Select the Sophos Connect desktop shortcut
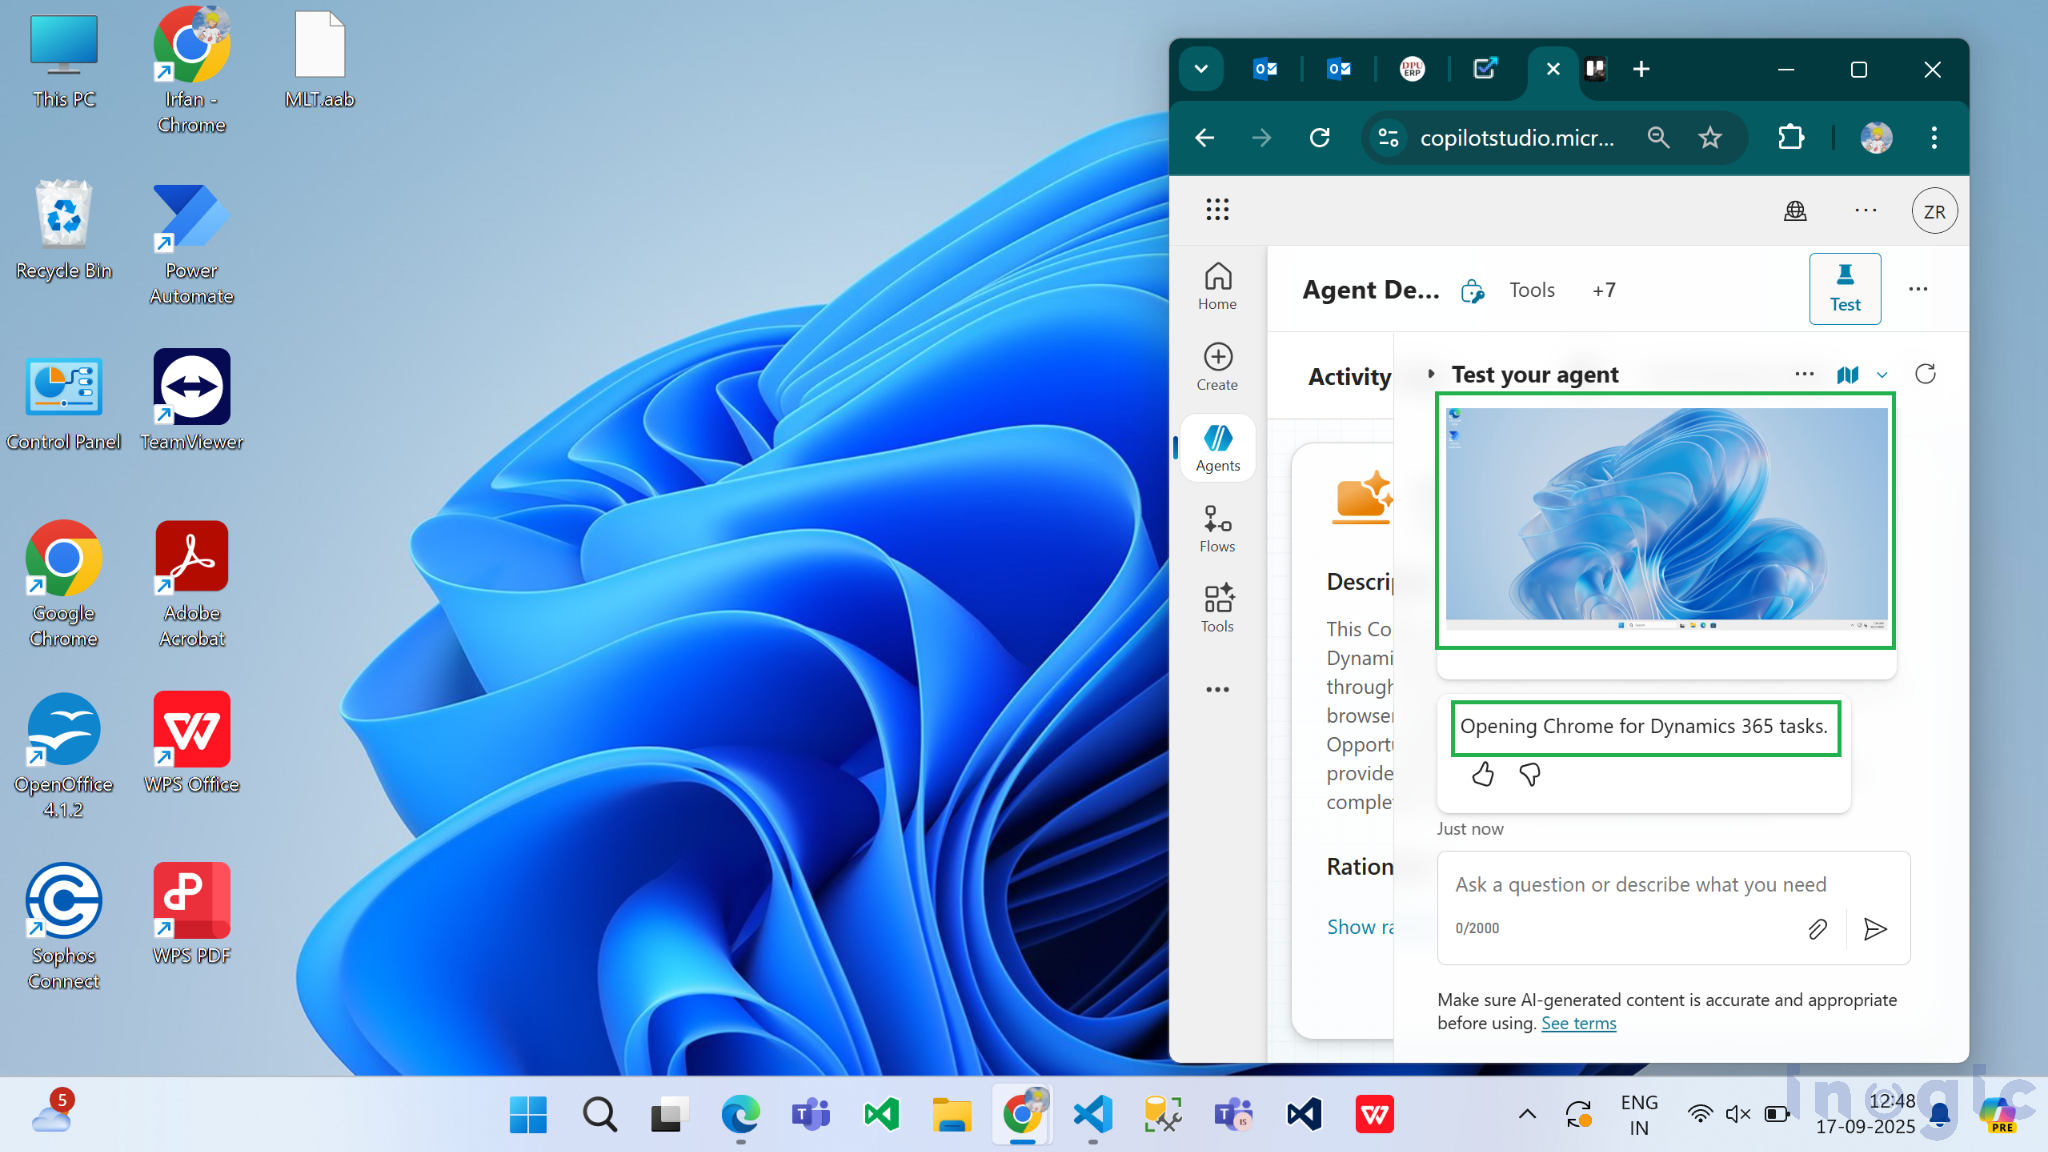The image size is (2048, 1152). click(x=64, y=927)
